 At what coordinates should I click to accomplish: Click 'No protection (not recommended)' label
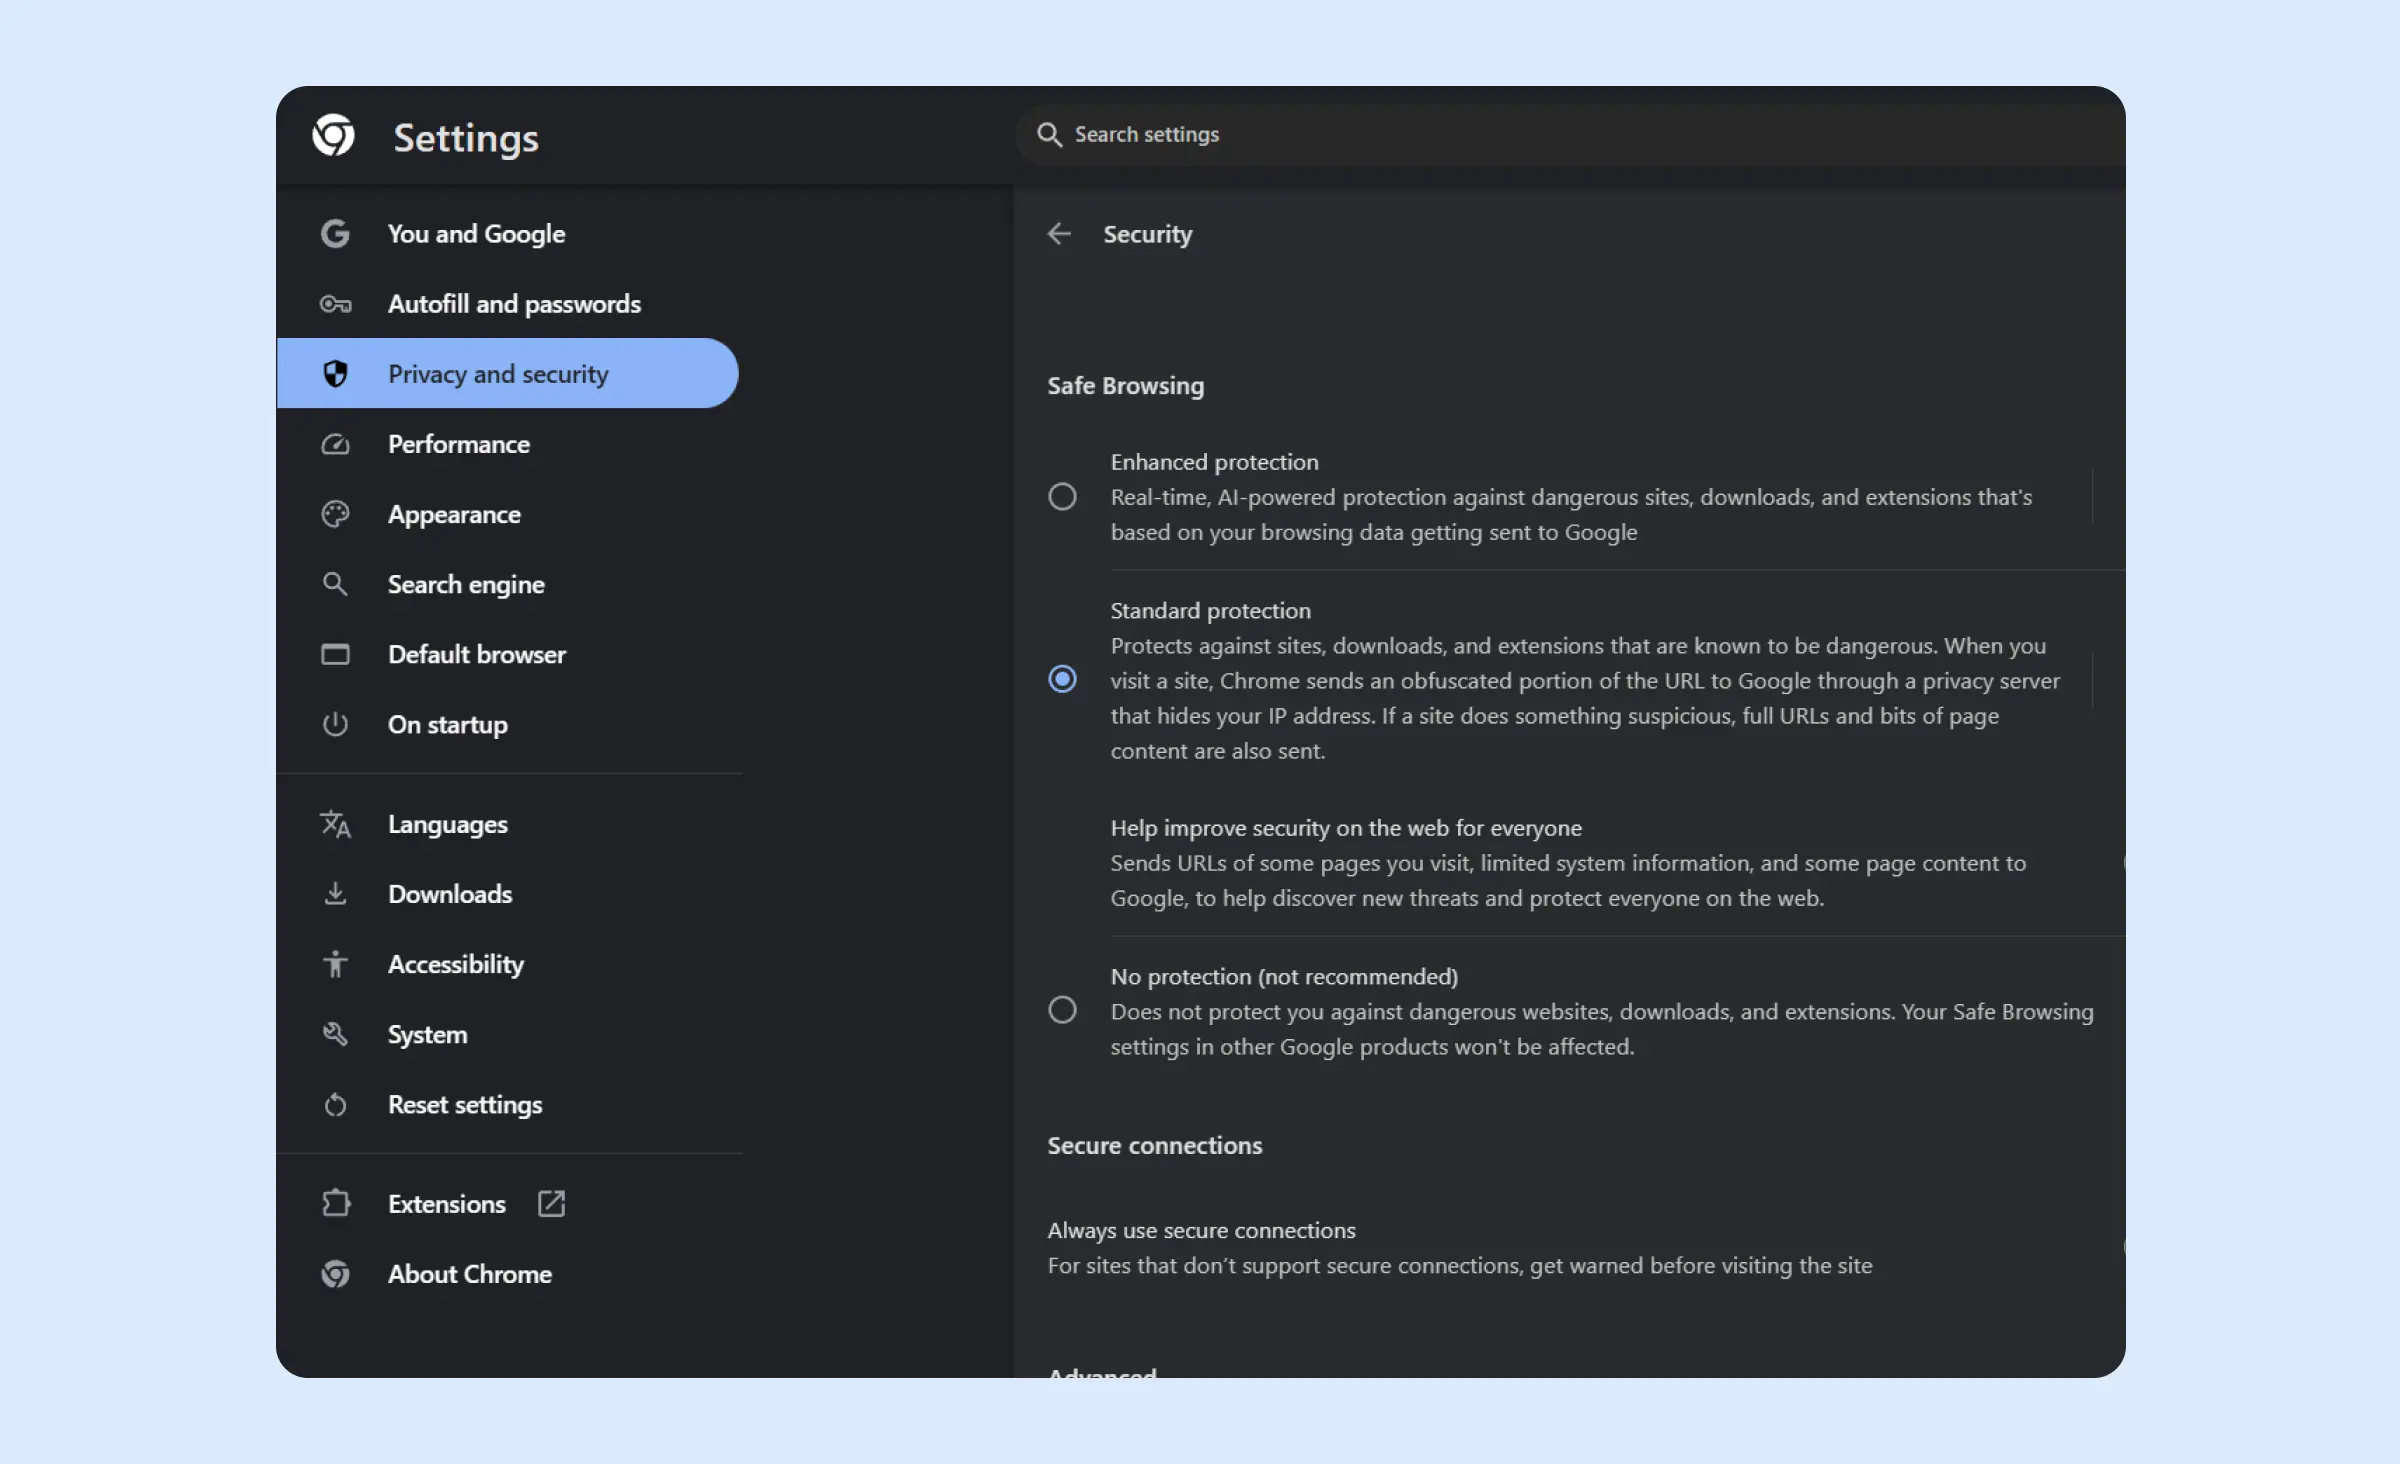click(x=1284, y=976)
